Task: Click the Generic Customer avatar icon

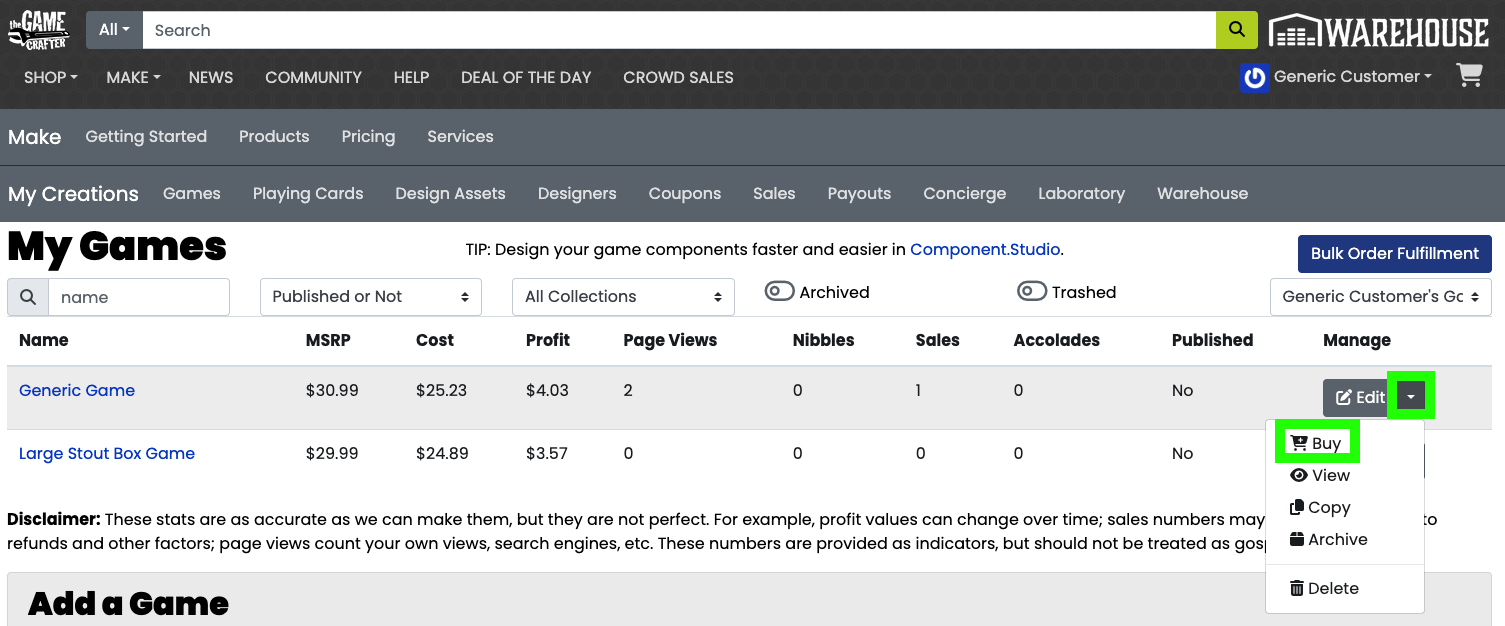Action: pyautogui.click(x=1253, y=77)
